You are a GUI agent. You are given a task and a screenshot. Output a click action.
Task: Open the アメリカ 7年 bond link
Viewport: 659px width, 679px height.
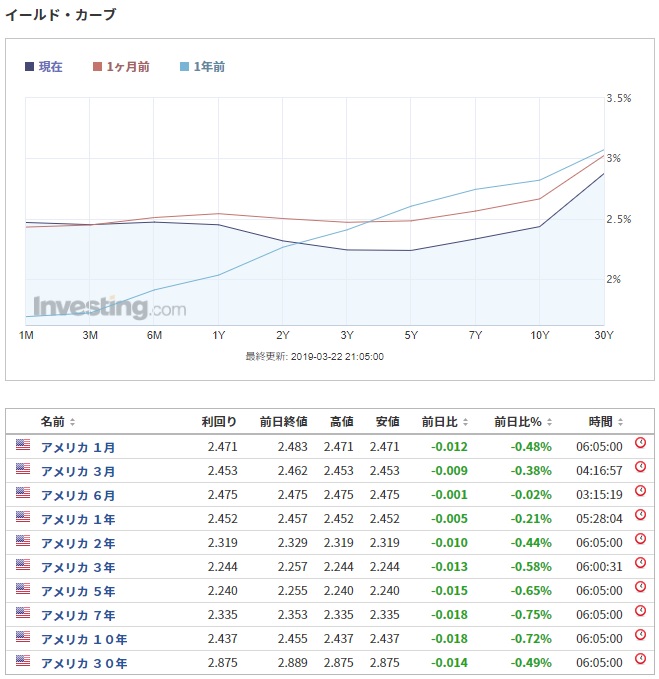coord(78,615)
